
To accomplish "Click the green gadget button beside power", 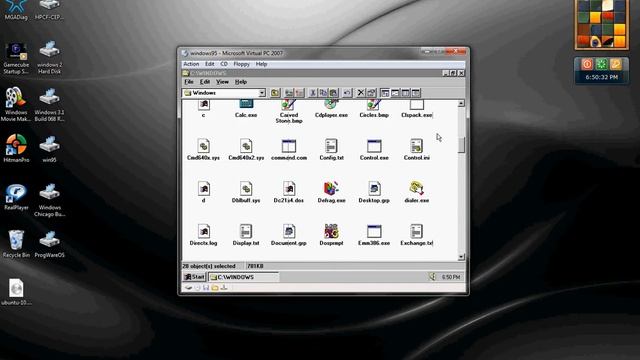I will pos(601,64).
